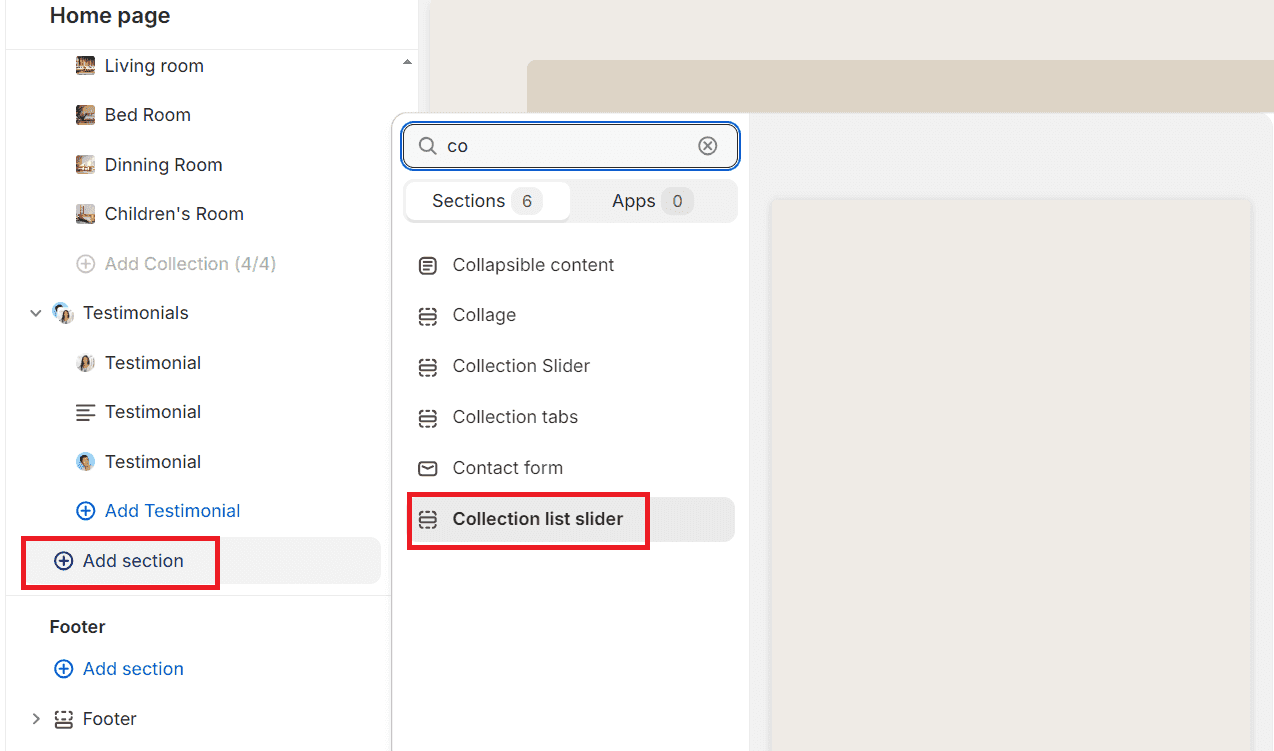Click the magnifier icon in search box
Image resolution: width=1274 pixels, height=751 pixels.
(x=427, y=146)
